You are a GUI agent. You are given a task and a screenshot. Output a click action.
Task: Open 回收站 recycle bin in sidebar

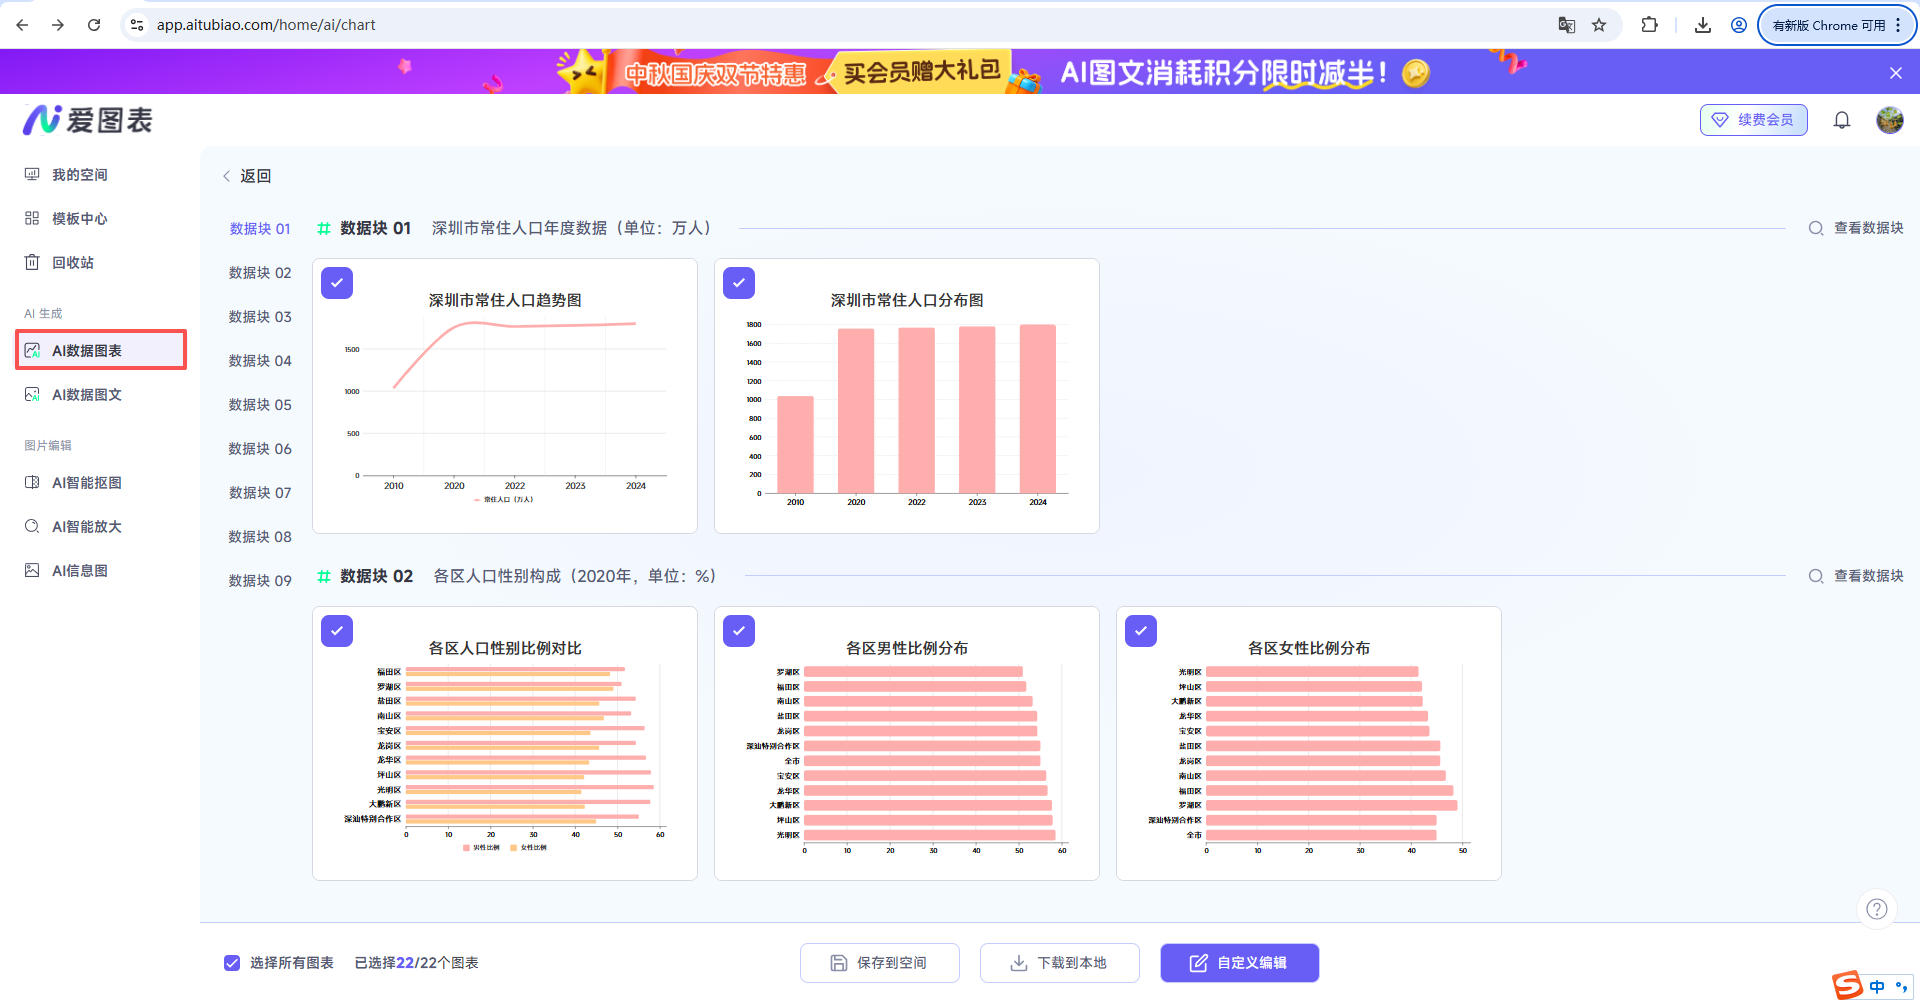(x=72, y=263)
